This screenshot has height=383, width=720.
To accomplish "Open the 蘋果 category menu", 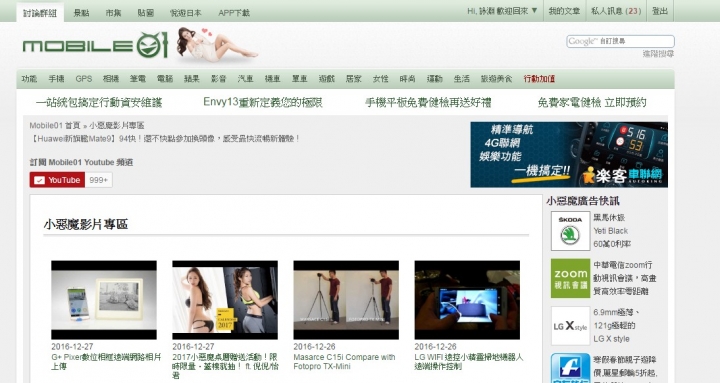I will coord(191,79).
